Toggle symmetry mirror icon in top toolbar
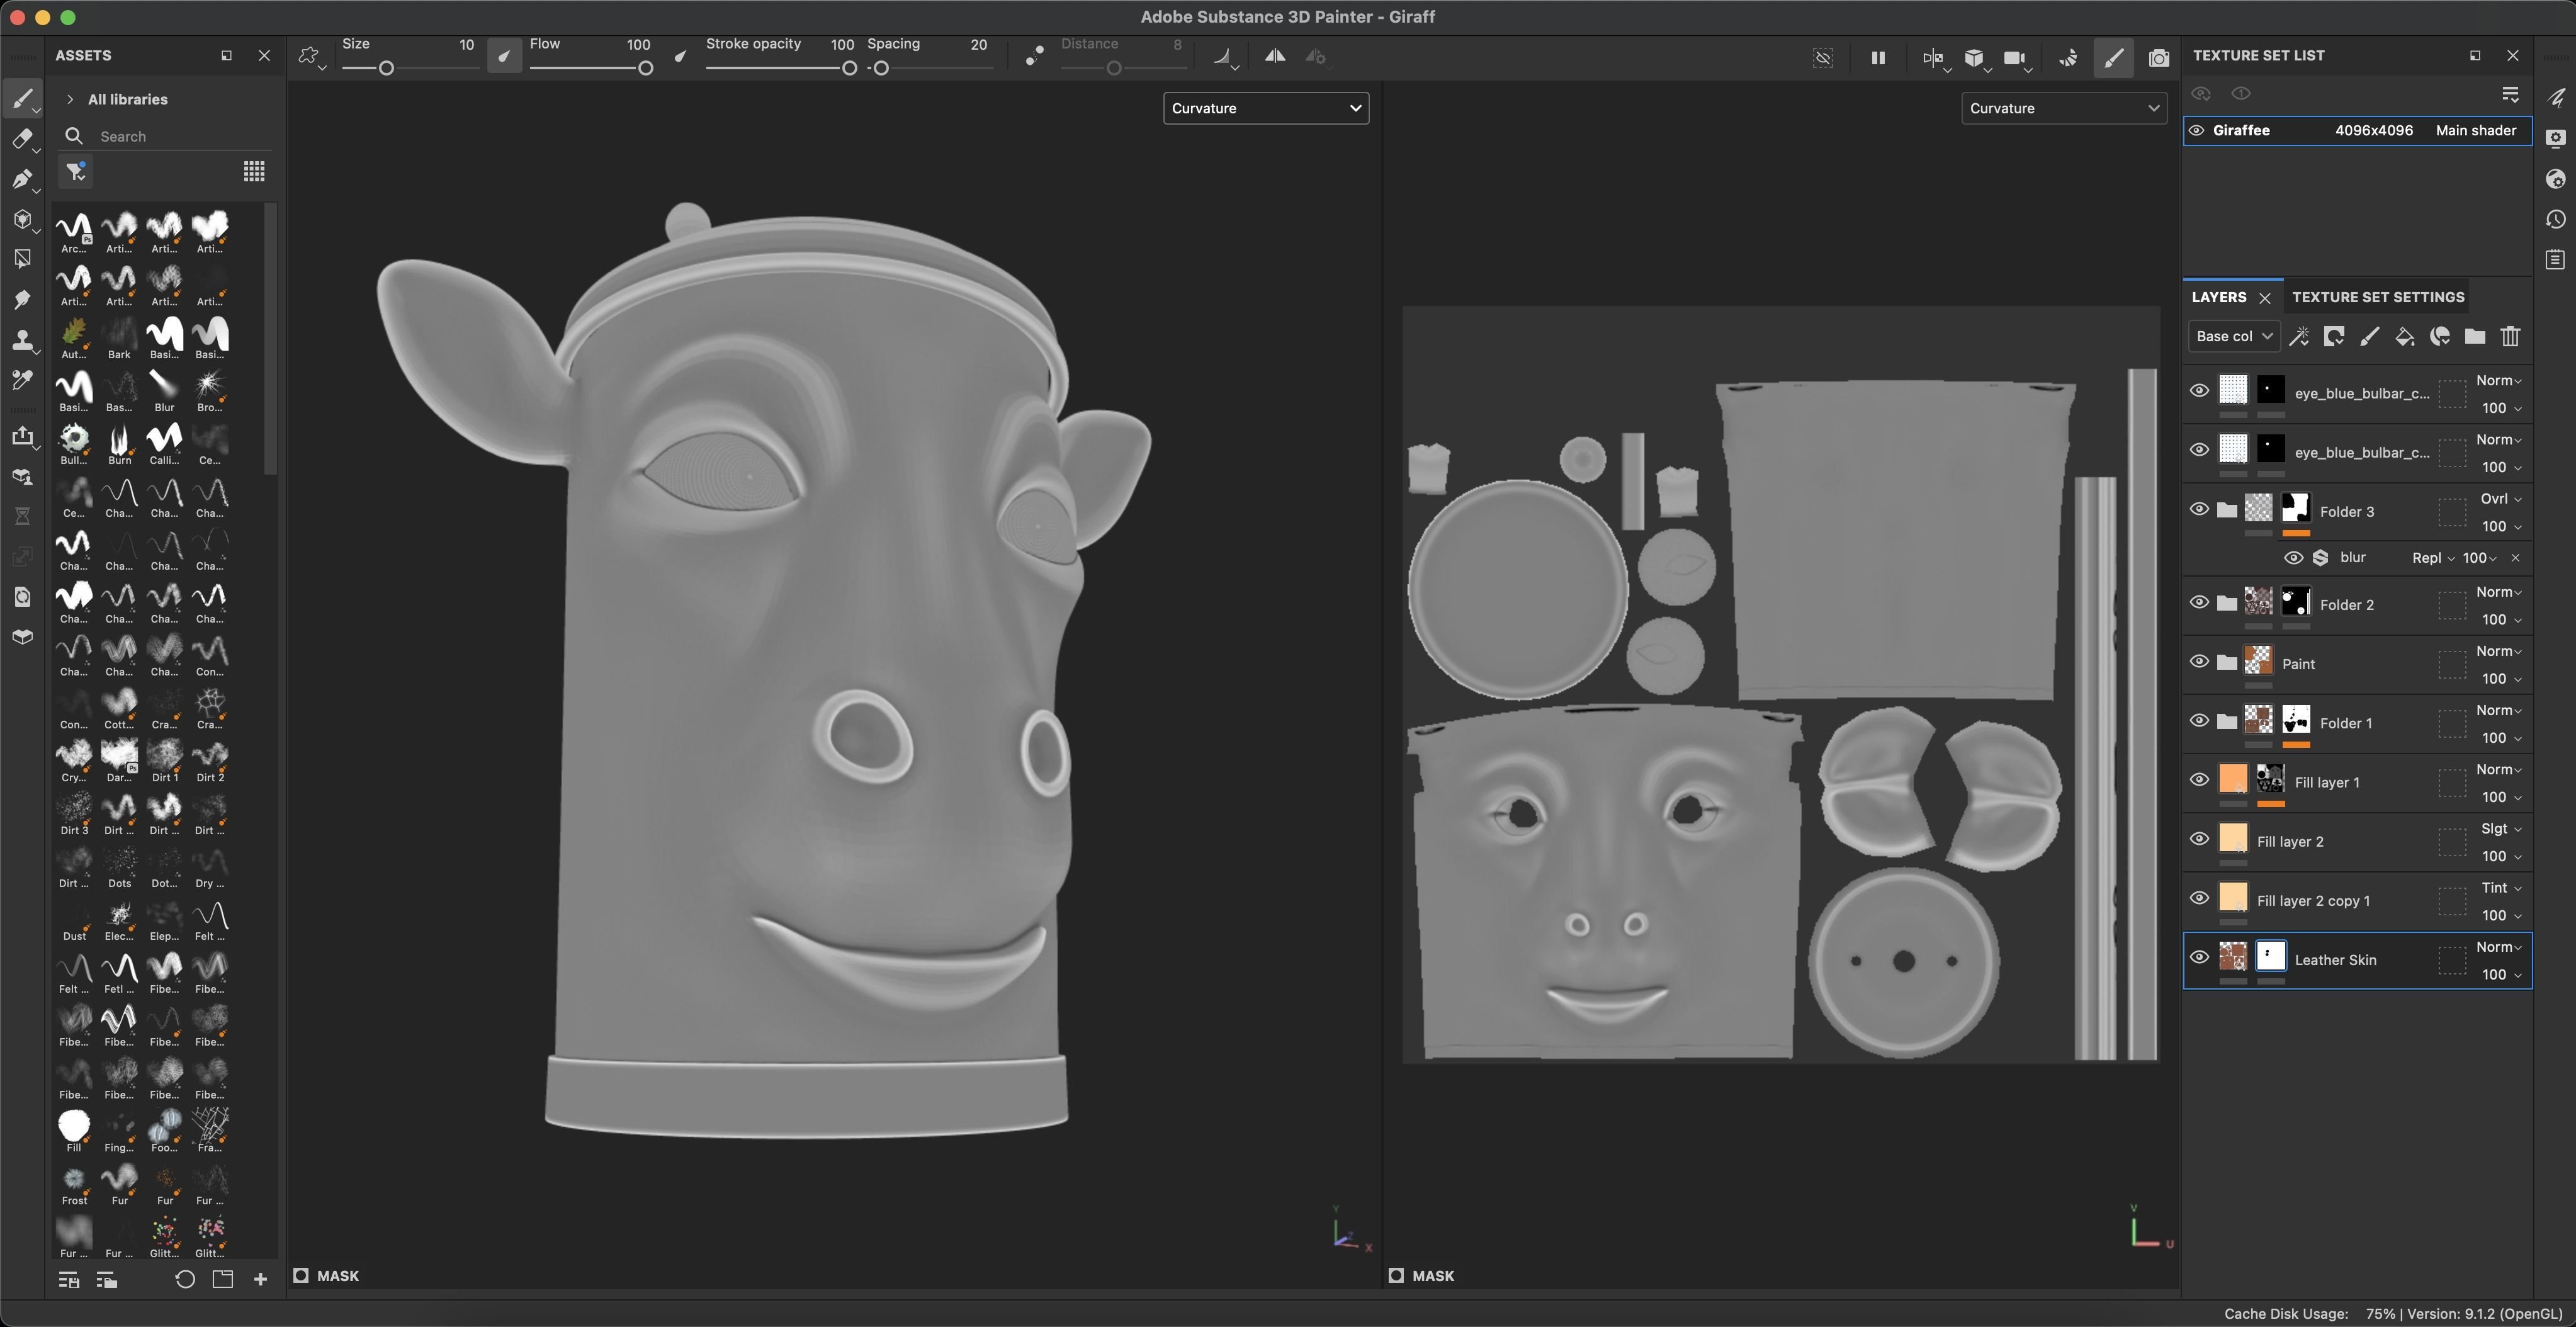Viewport: 2576px width, 1327px height. (x=1275, y=57)
